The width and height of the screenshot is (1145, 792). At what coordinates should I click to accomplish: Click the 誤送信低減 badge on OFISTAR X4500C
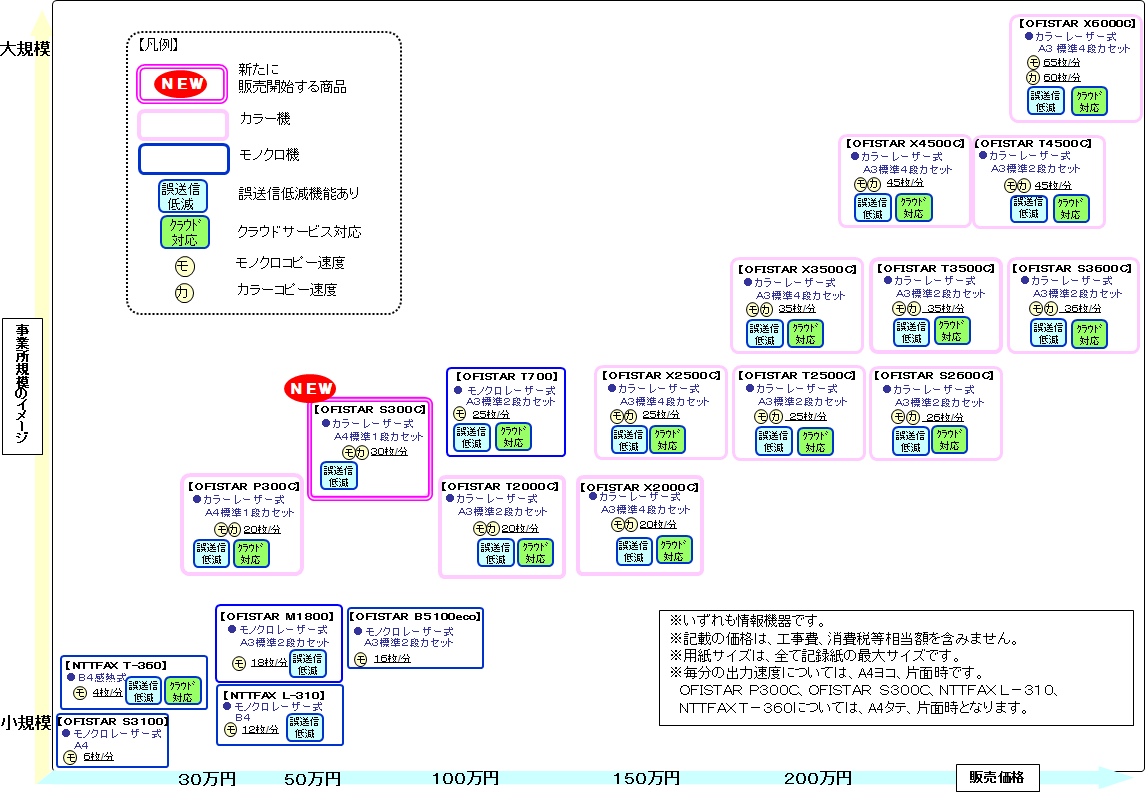(873, 208)
